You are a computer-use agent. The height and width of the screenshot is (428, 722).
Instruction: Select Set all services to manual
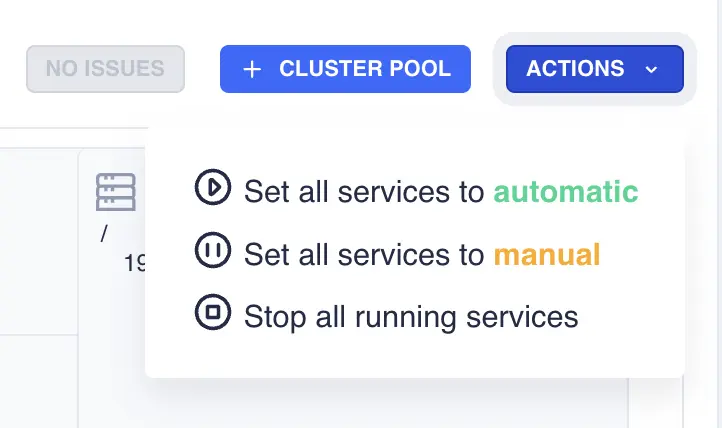(x=397, y=254)
